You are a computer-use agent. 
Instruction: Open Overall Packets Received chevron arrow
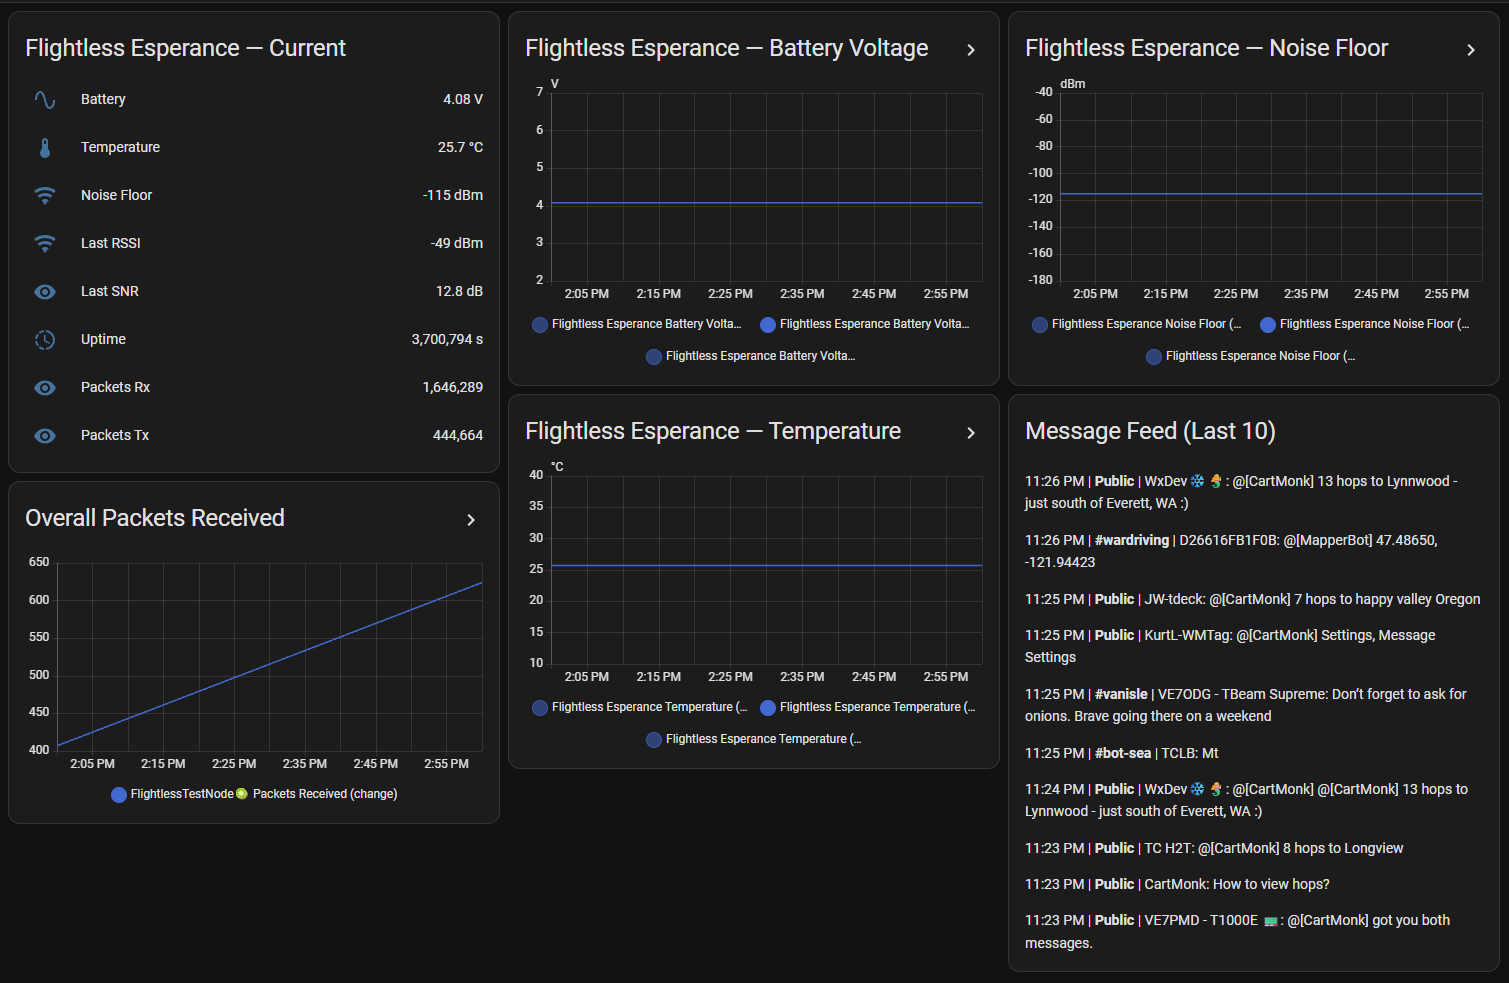click(x=470, y=520)
